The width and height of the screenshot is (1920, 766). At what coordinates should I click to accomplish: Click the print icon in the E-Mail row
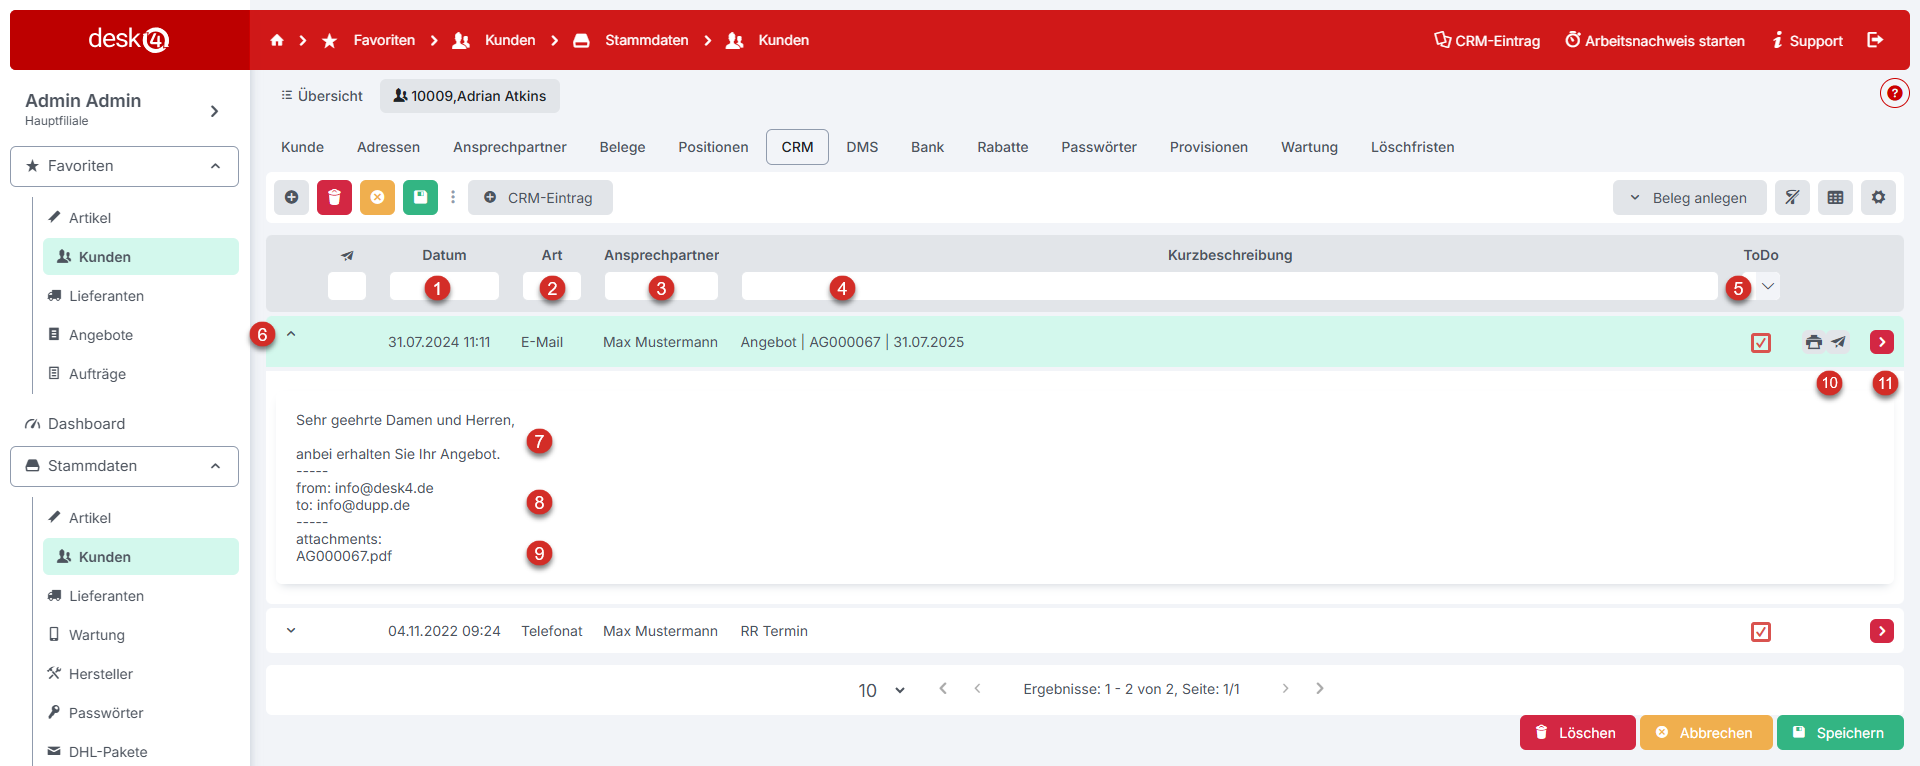[x=1814, y=342]
